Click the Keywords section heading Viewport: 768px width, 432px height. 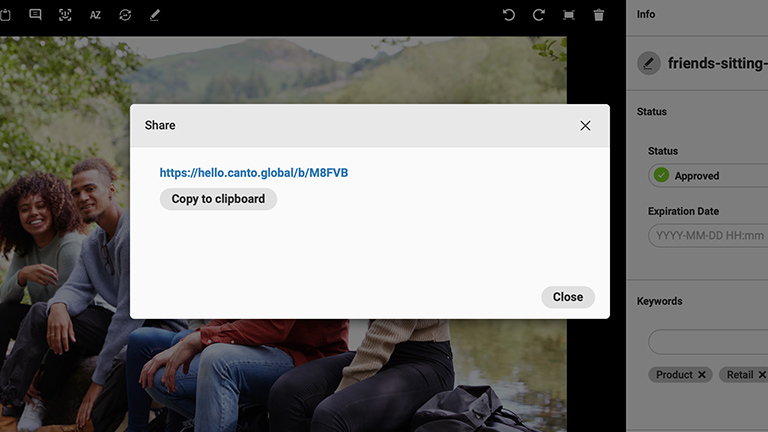[659, 301]
